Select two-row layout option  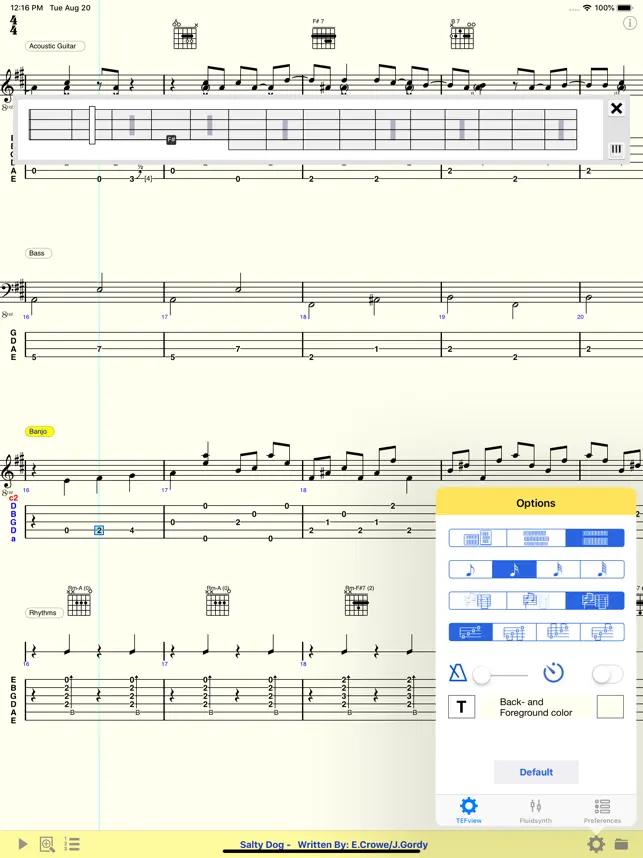point(595,538)
